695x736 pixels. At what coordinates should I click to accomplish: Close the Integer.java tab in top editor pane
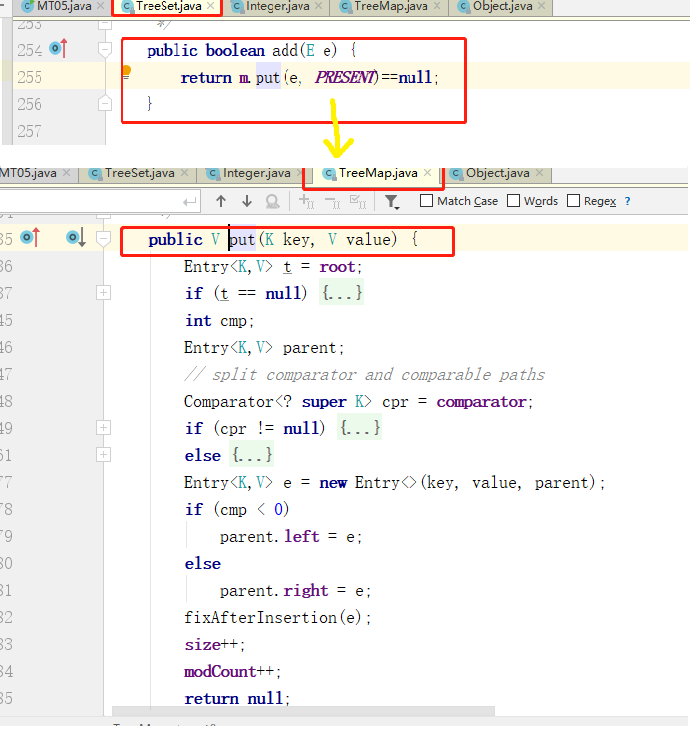pyautogui.click(x=319, y=6)
